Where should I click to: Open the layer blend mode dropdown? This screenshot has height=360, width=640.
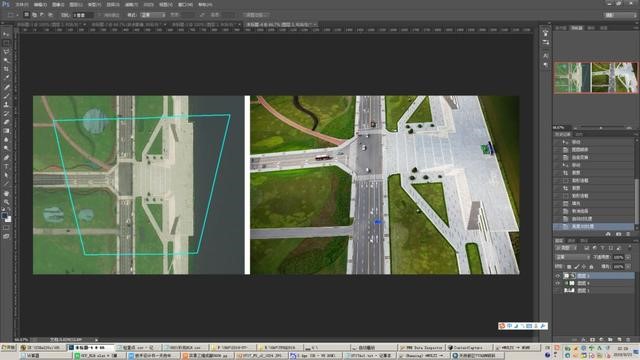(x=572, y=257)
